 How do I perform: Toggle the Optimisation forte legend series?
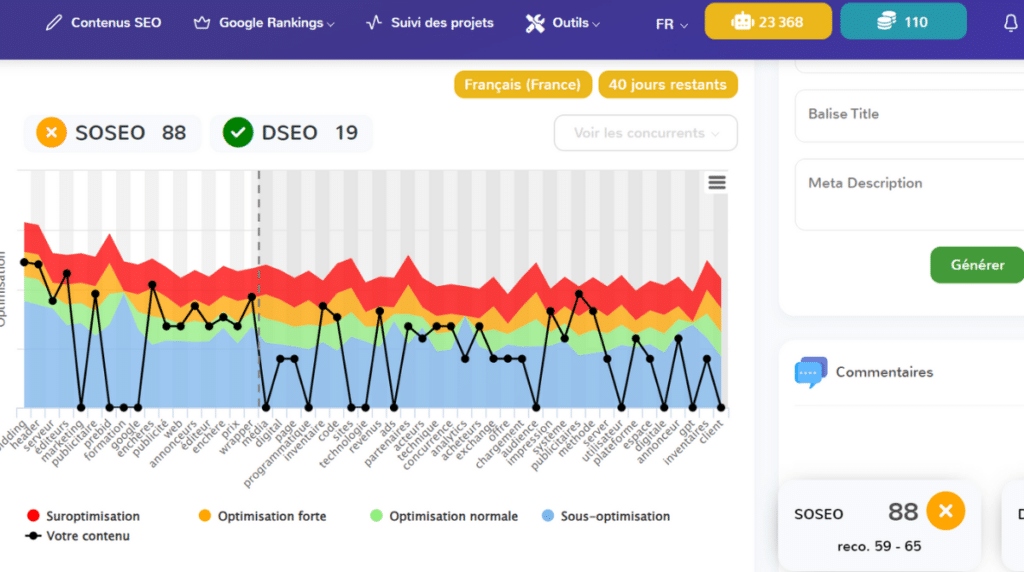click(263, 516)
